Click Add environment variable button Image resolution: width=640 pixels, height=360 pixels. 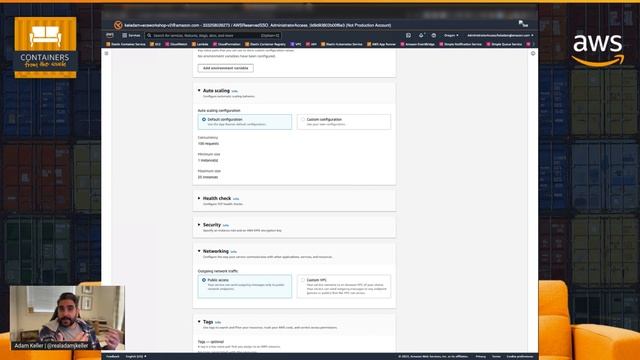pos(225,68)
